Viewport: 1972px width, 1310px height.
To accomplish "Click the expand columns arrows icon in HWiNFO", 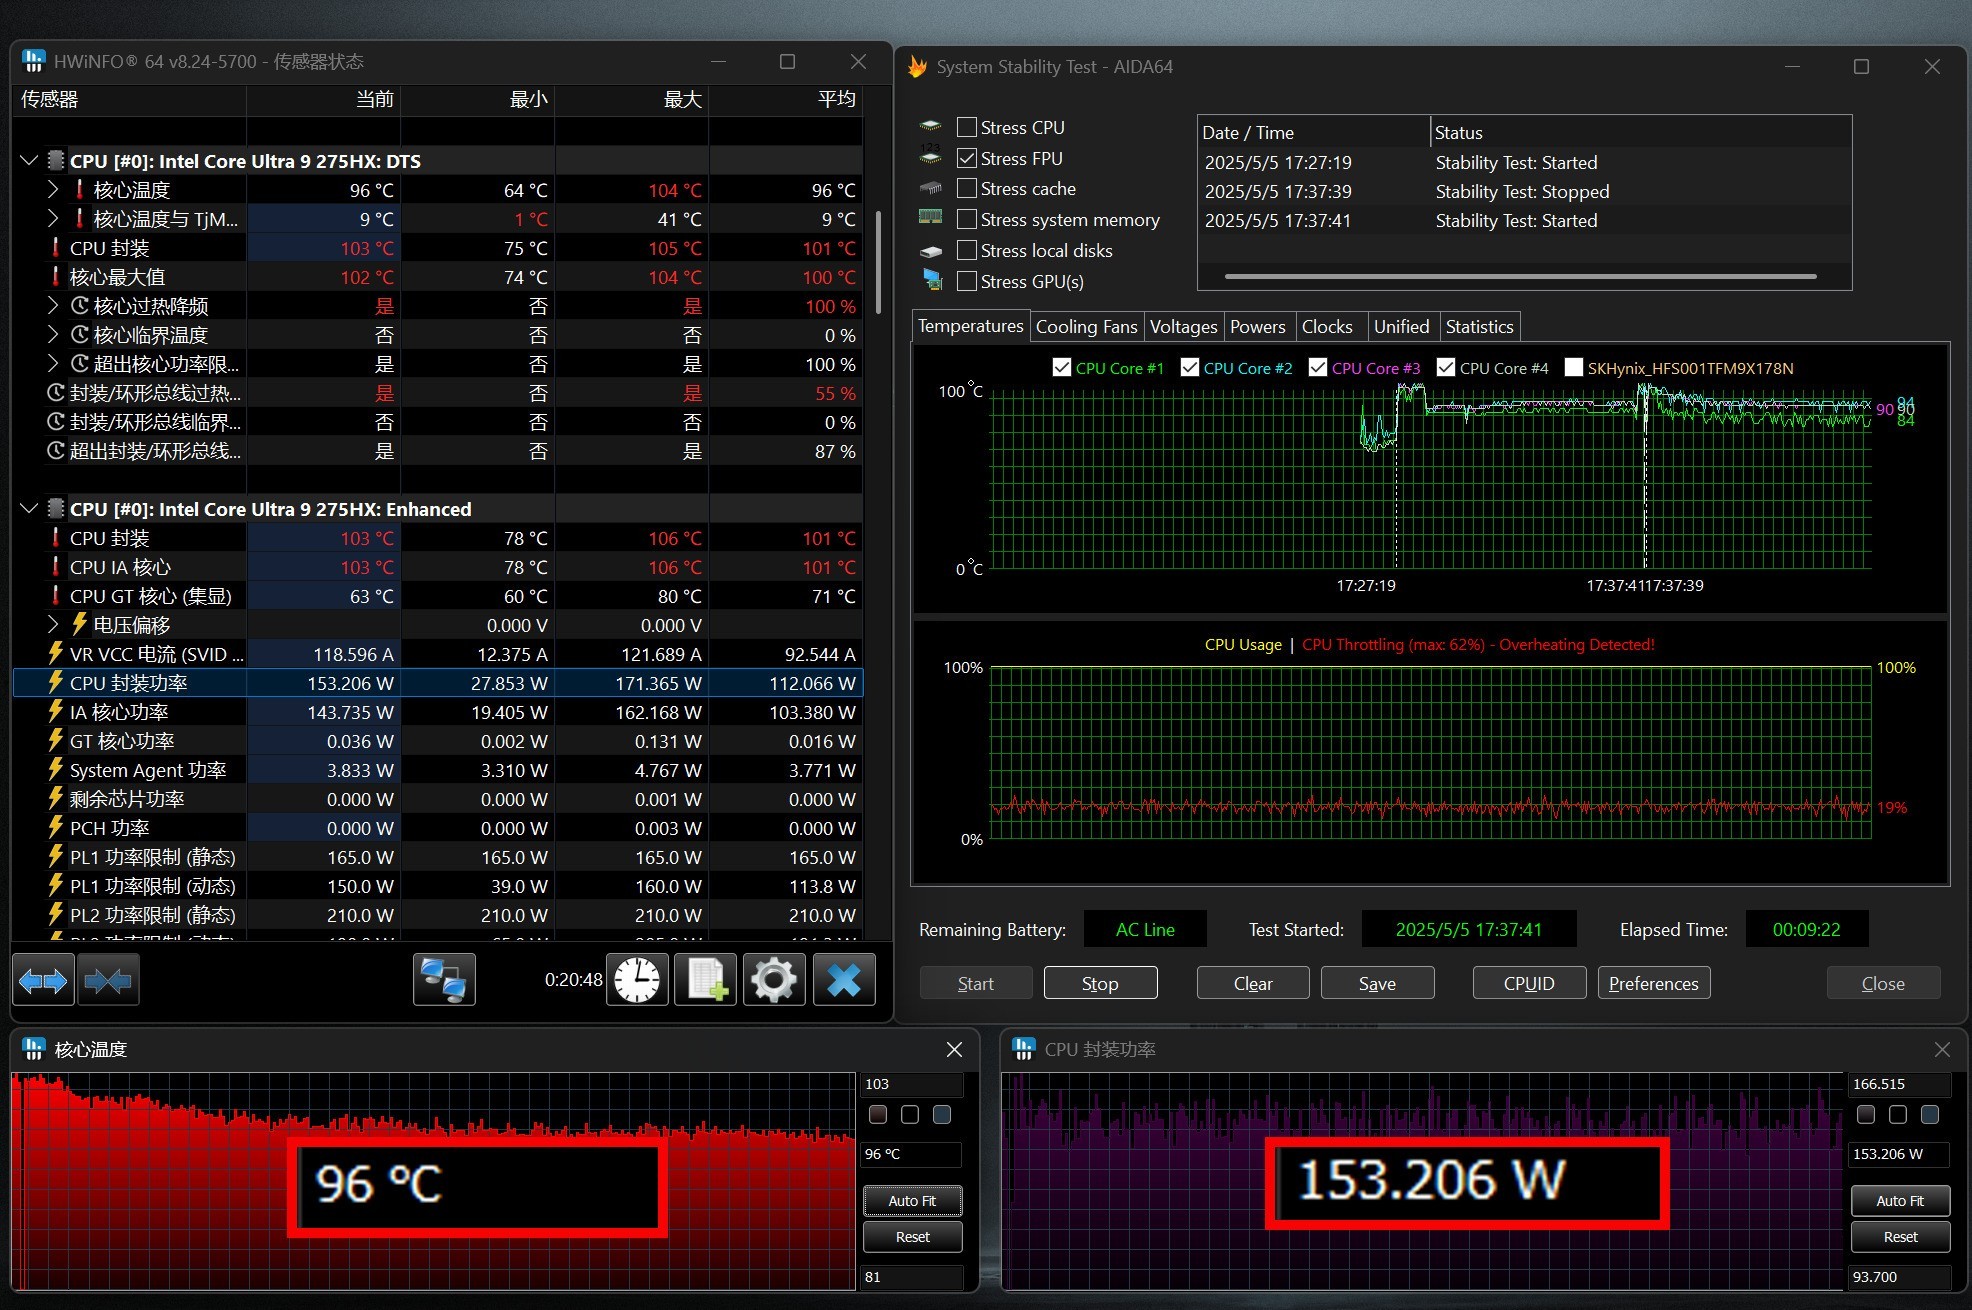I will [43, 981].
